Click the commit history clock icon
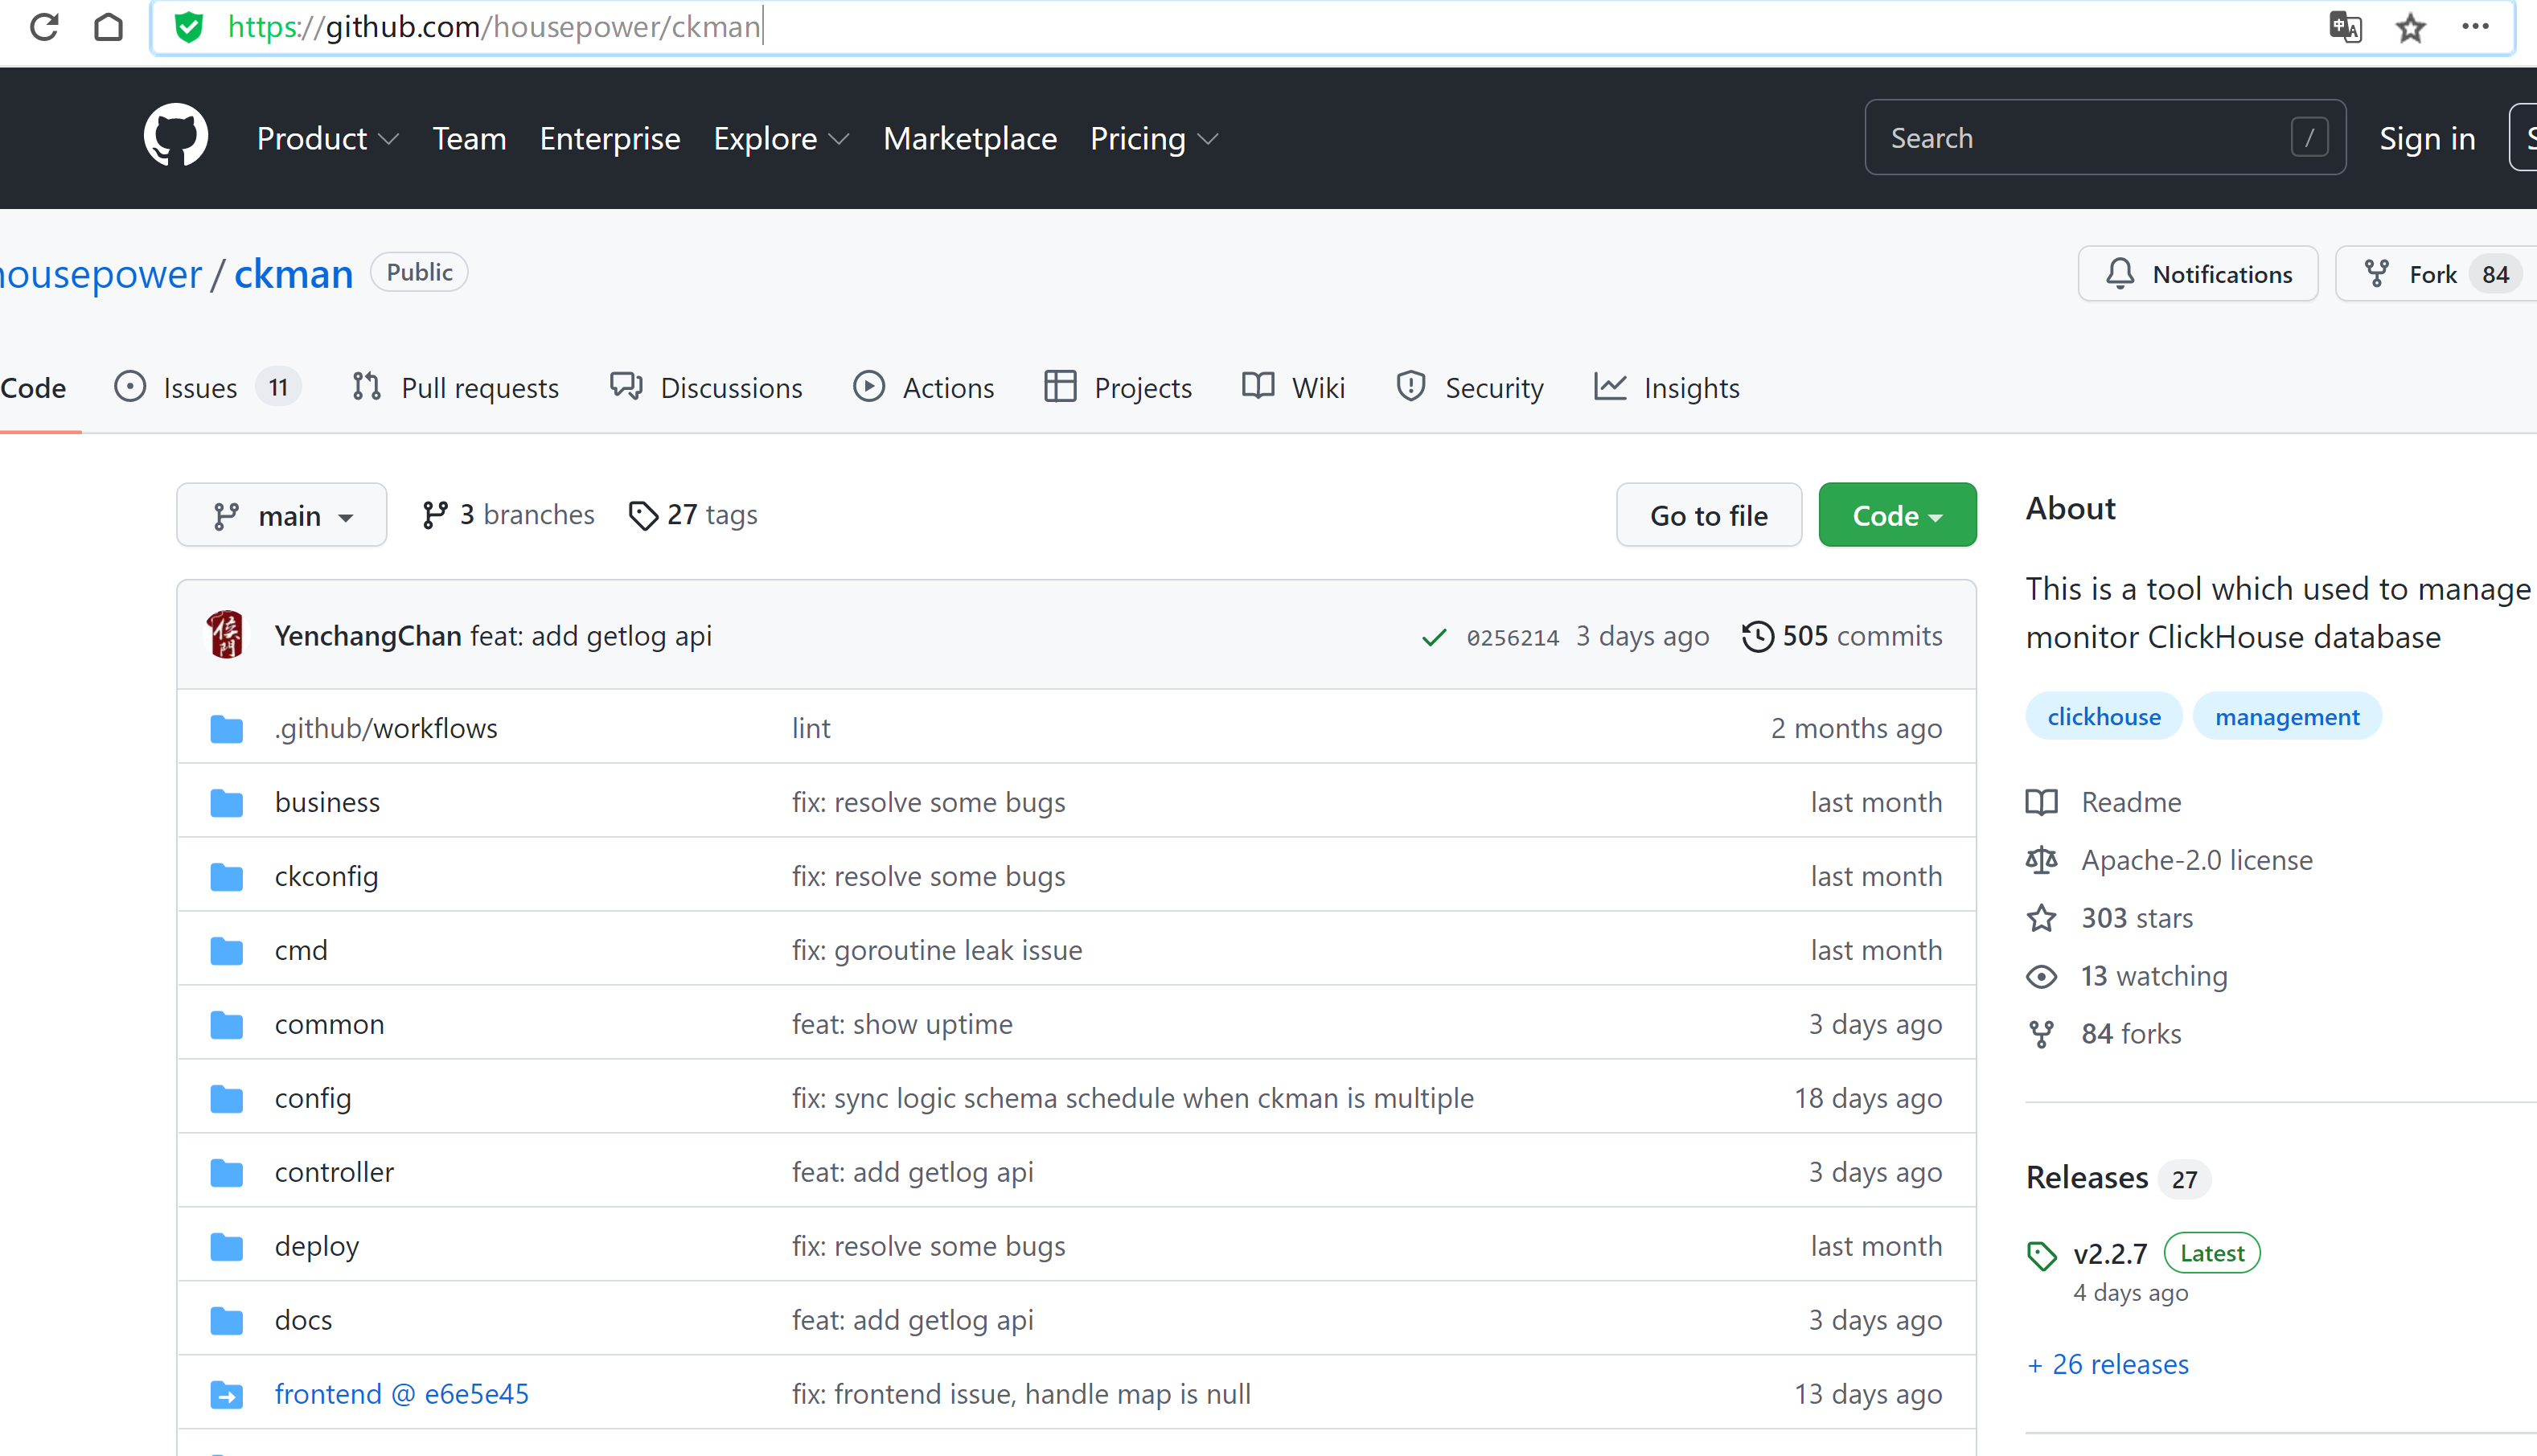 [x=1757, y=637]
